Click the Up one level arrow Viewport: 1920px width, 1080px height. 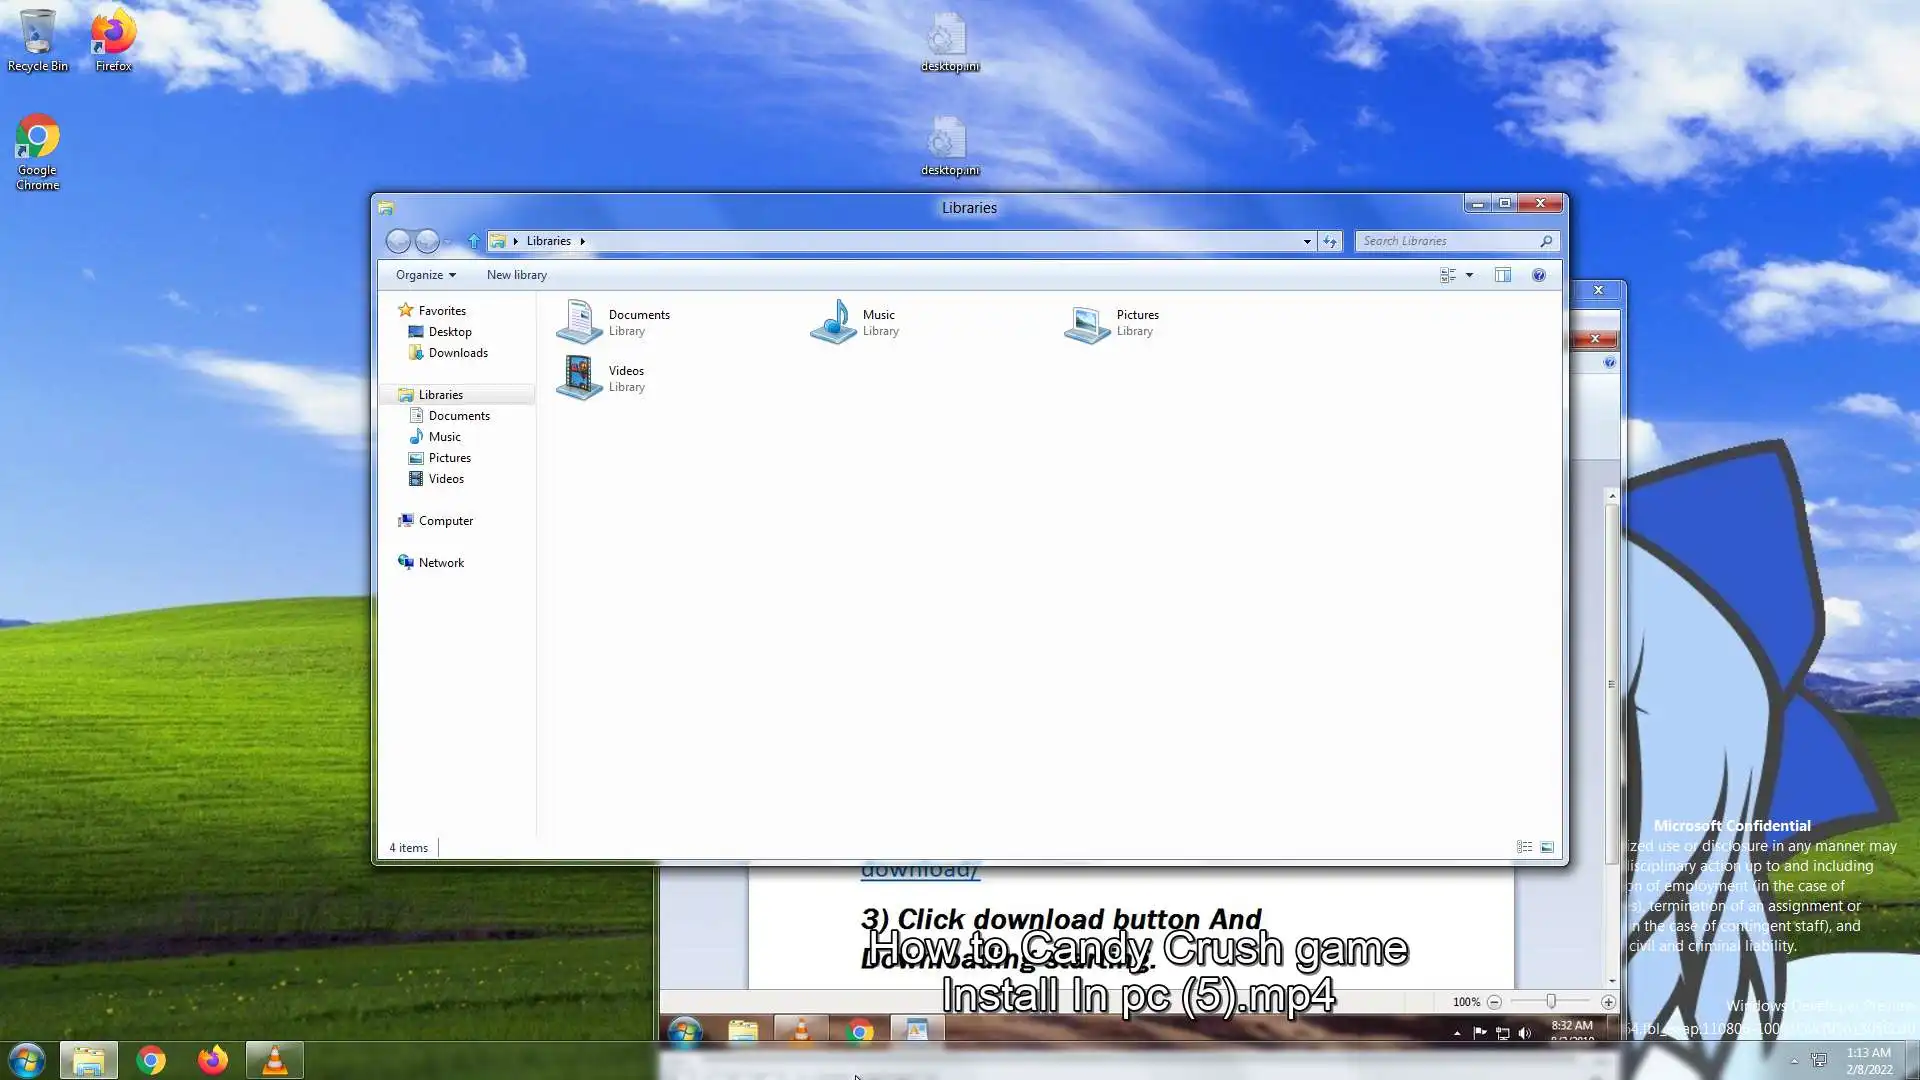[x=473, y=241]
